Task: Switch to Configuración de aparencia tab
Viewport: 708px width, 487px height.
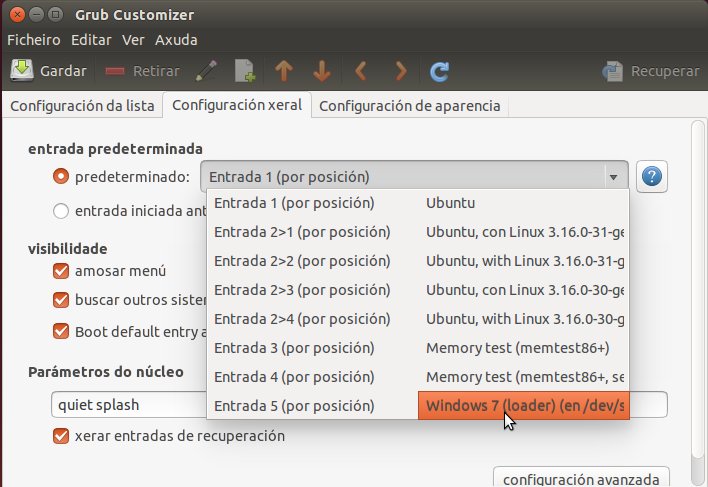Action: tap(410, 106)
